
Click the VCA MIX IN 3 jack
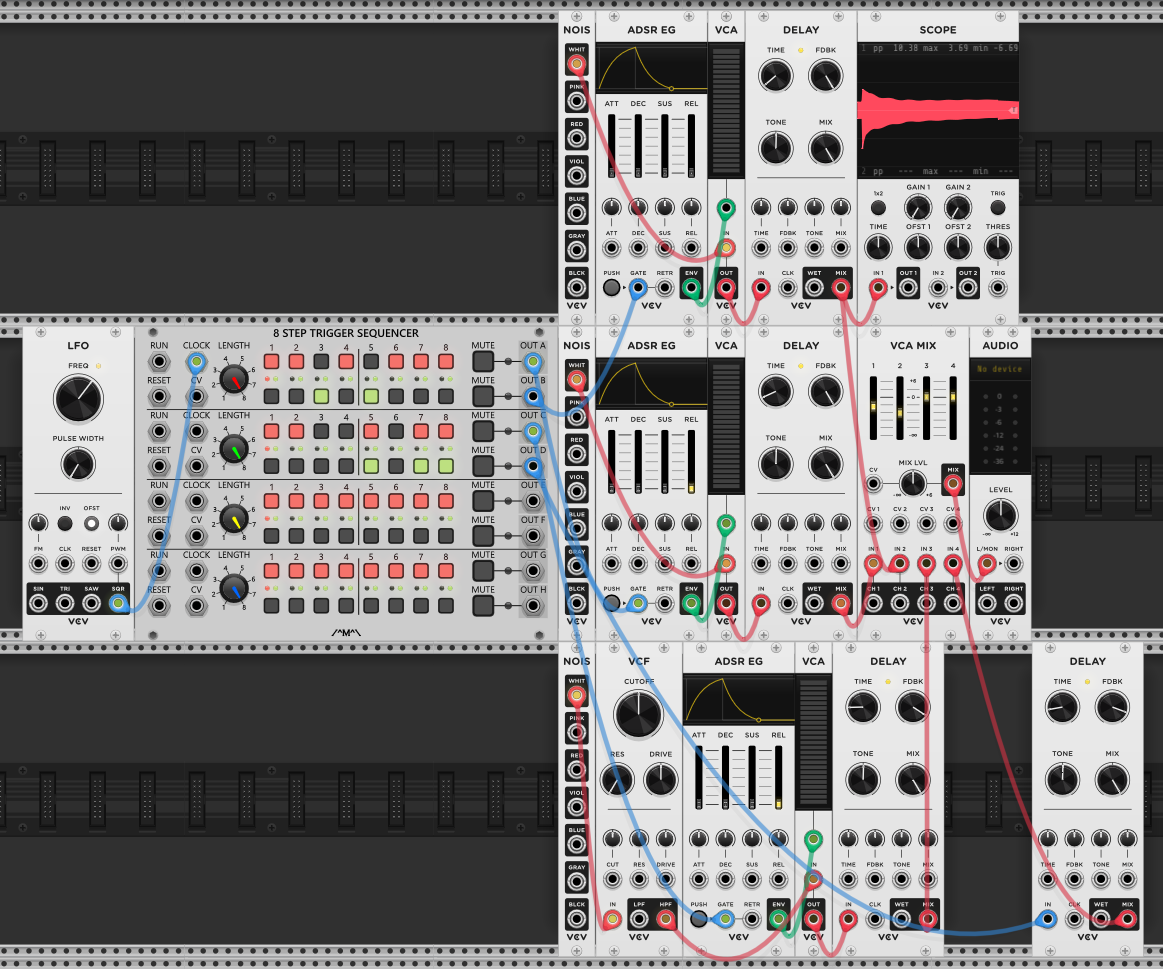(926, 564)
